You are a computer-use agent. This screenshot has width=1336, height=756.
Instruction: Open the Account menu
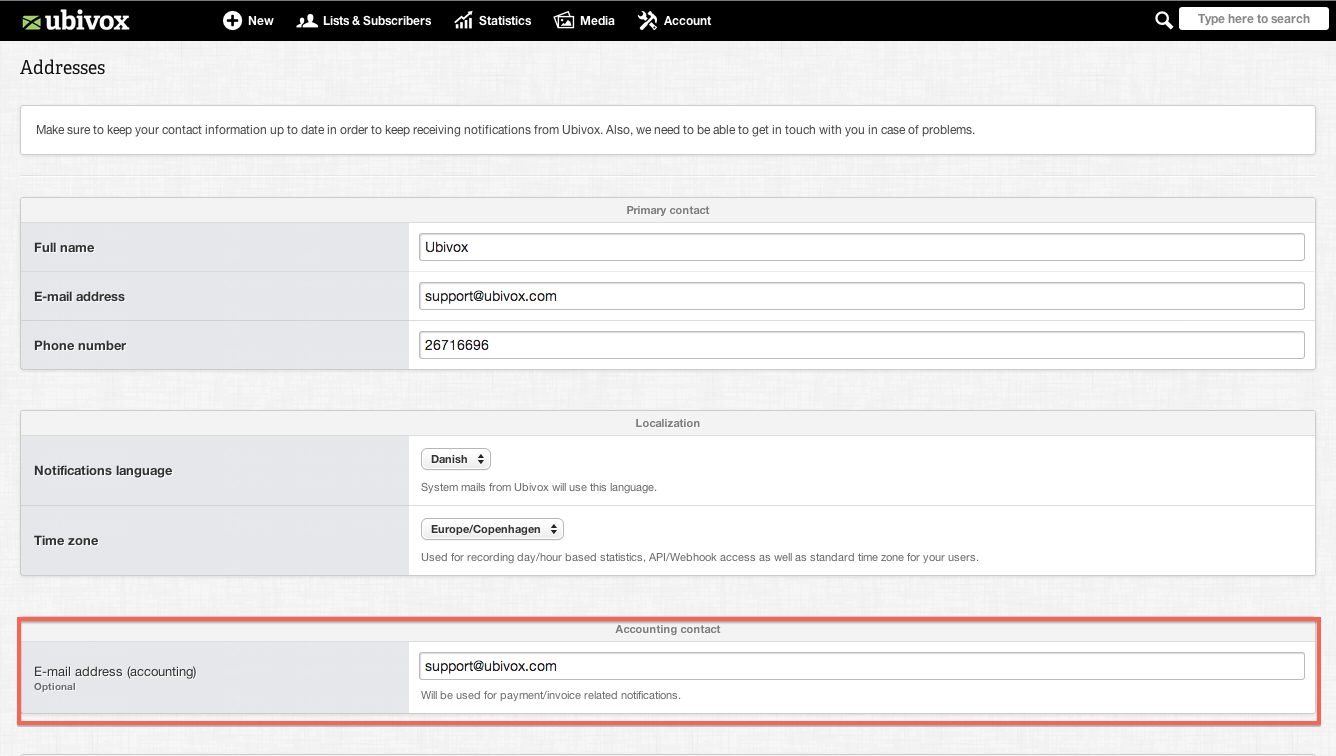click(x=674, y=20)
